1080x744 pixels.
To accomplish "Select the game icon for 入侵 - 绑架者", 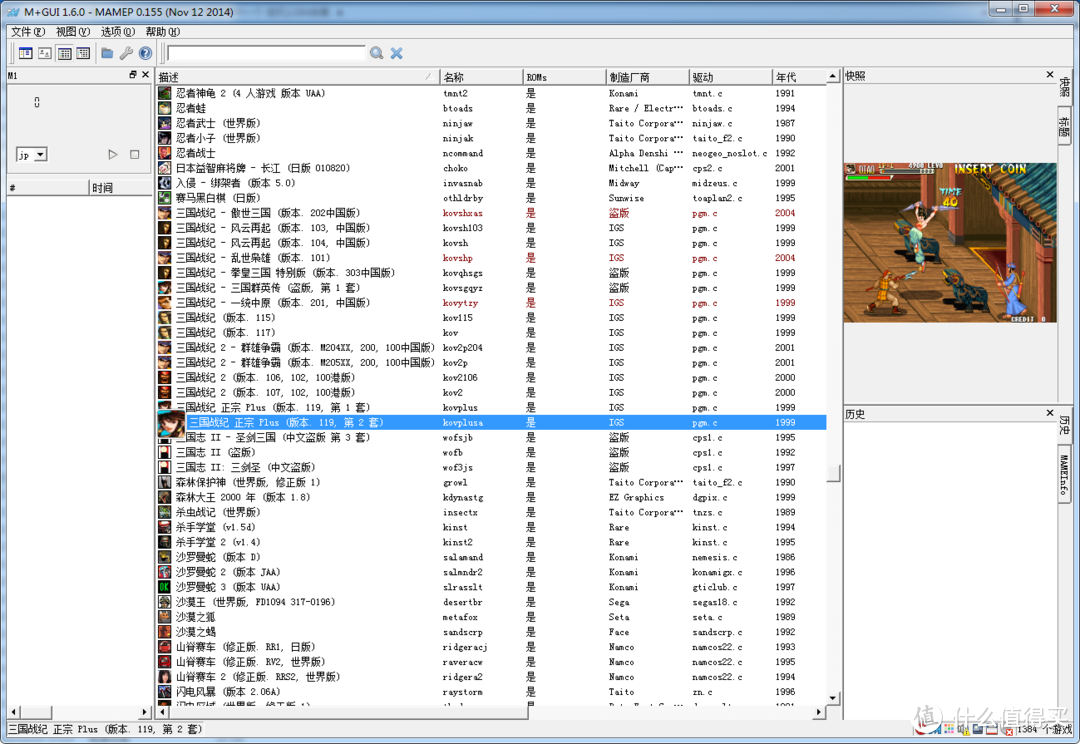I will coord(165,183).
